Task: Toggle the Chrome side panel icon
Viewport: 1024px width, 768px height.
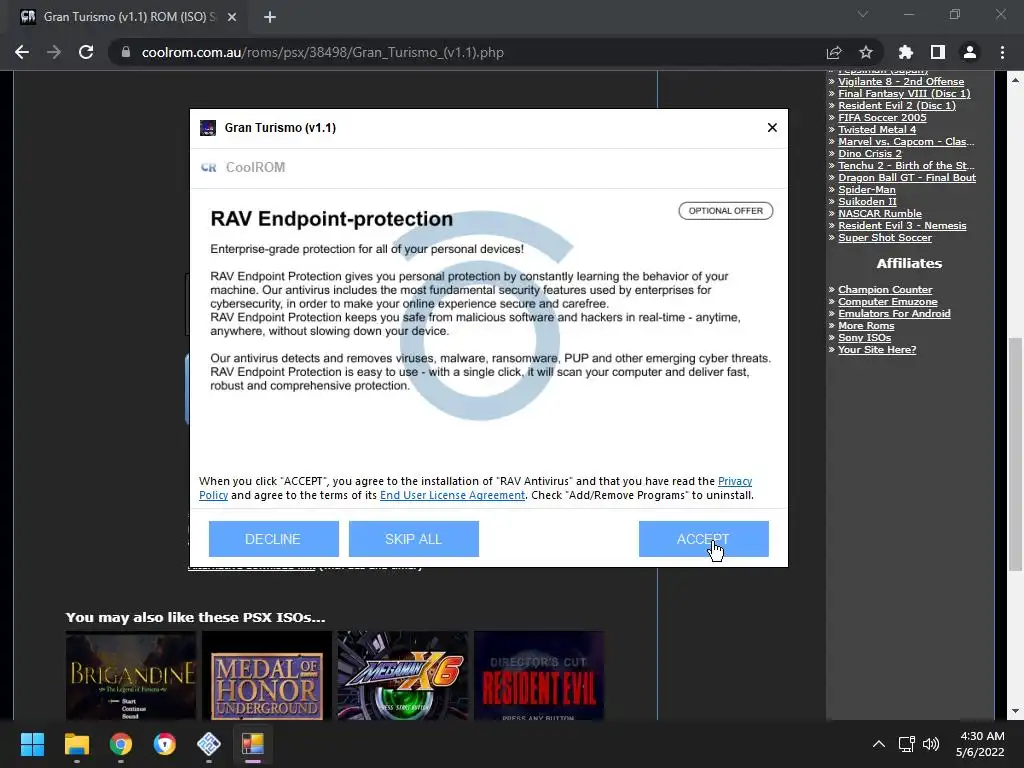Action: 938,52
